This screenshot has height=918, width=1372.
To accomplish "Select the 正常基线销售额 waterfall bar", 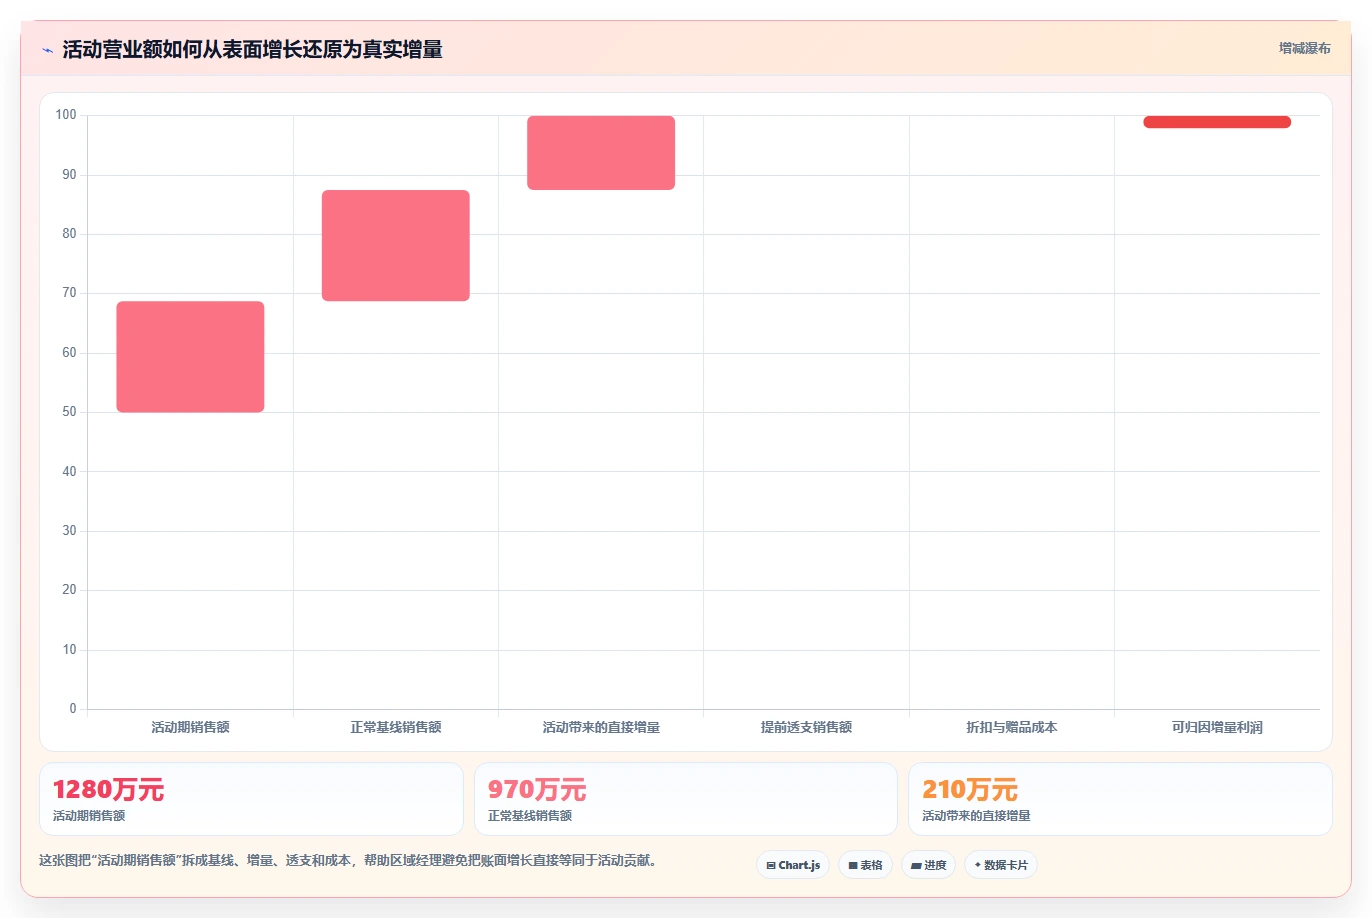I will [x=396, y=245].
